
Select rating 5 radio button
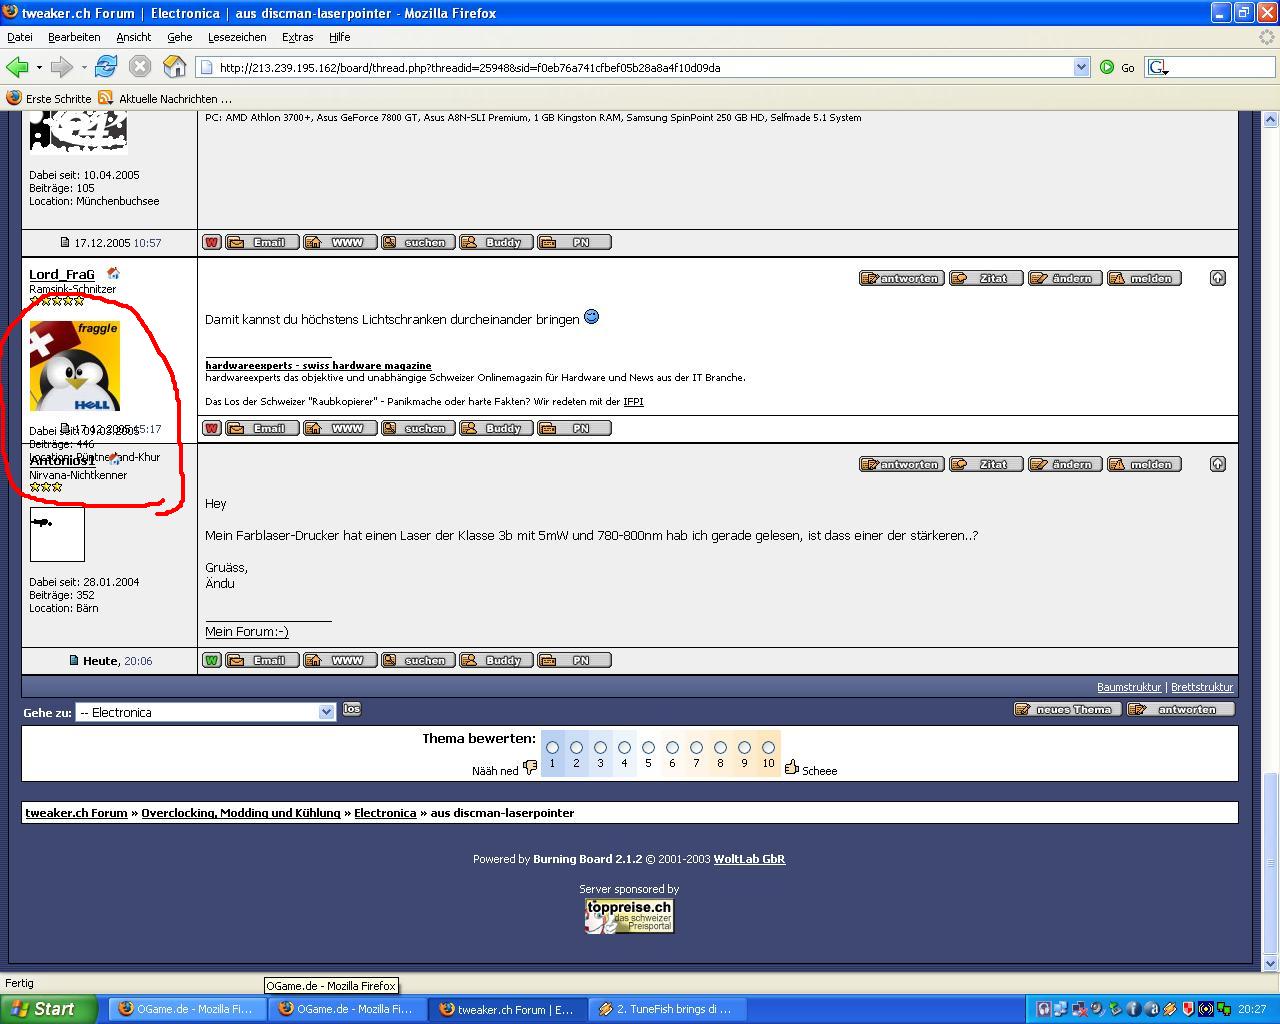648,747
